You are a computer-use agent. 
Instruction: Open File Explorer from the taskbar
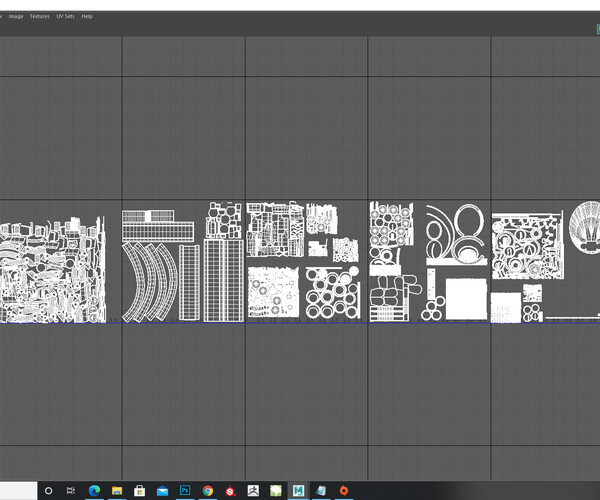click(x=117, y=491)
